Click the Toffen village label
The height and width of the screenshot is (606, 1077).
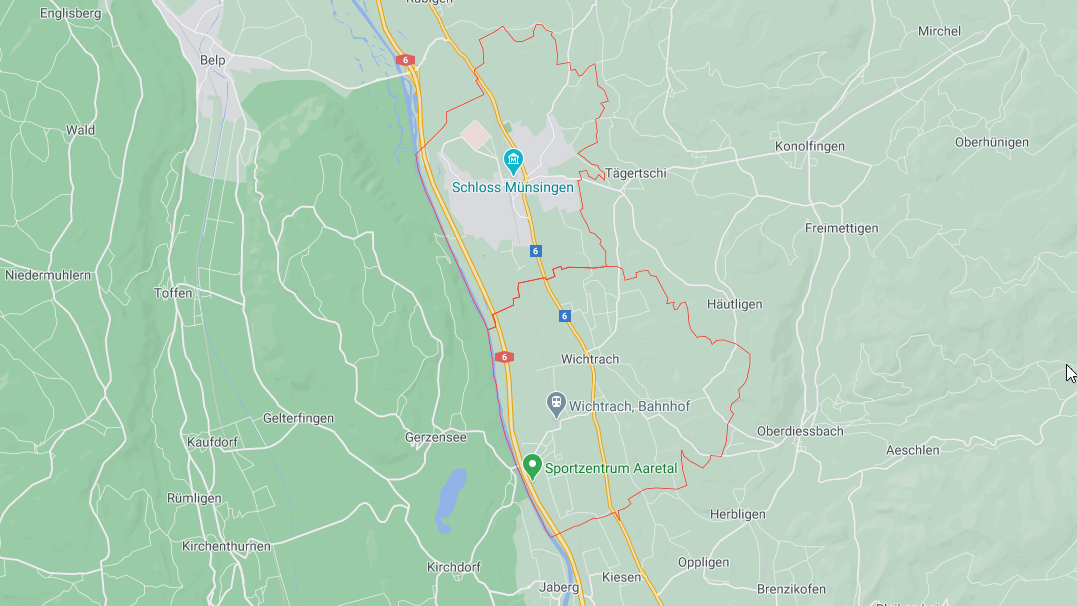click(x=173, y=293)
